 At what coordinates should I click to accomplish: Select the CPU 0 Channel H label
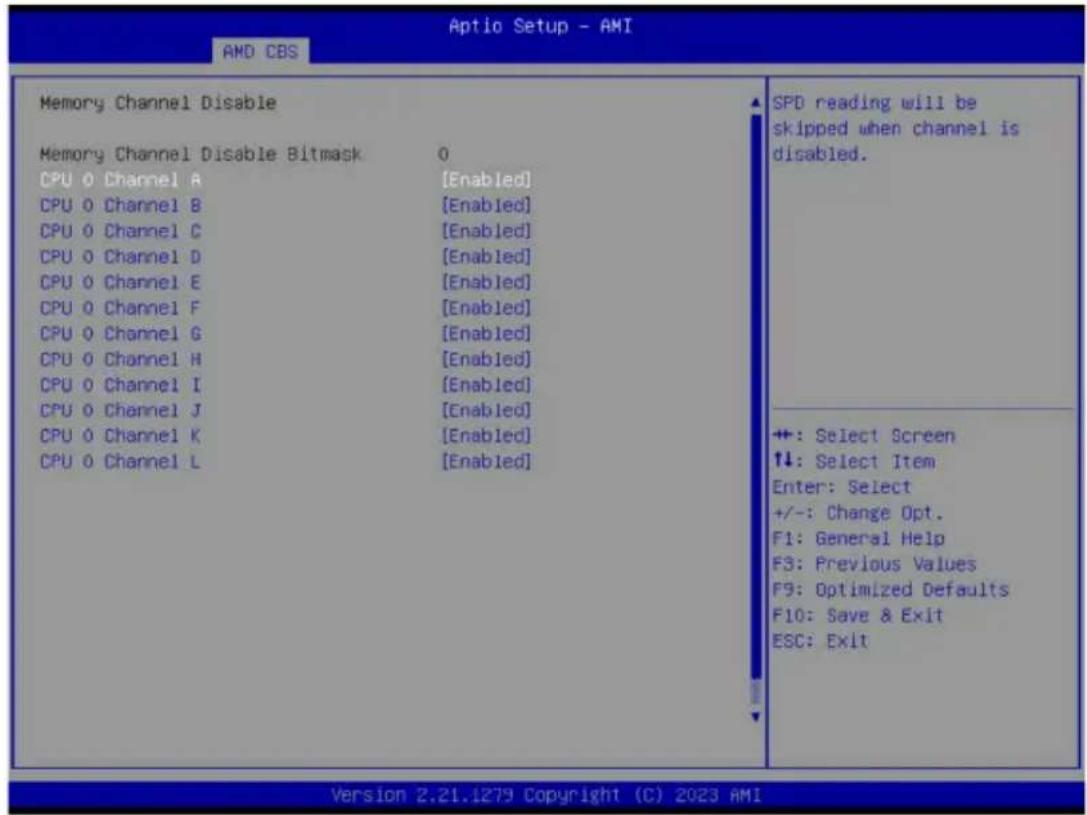coord(121,359)
